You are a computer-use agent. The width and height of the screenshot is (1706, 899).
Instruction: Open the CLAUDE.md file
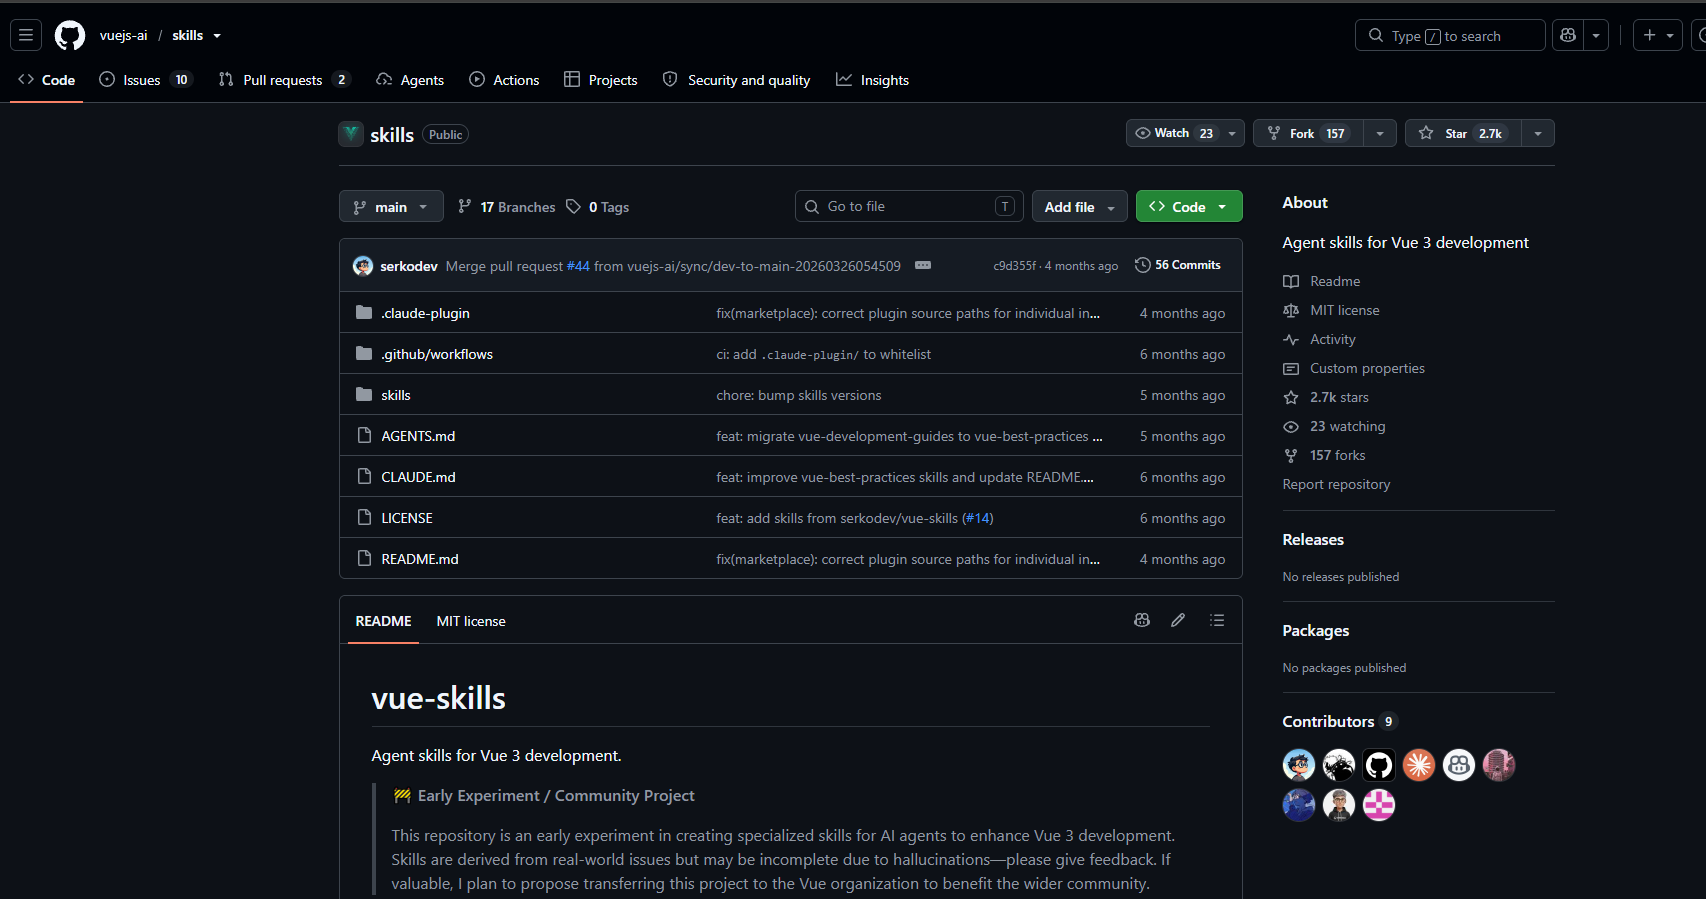click(418, 477)
